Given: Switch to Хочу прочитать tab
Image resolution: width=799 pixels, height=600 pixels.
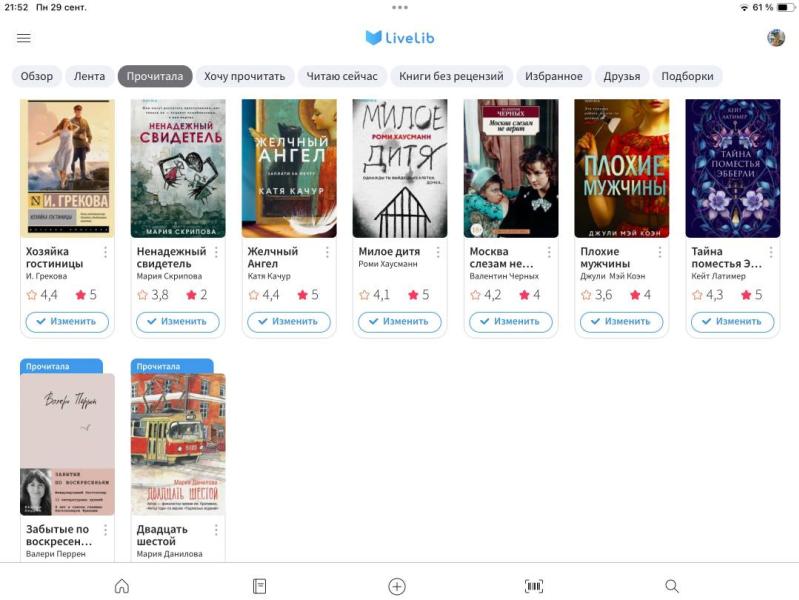Looking at the screenshot, I should pos(245,76).
